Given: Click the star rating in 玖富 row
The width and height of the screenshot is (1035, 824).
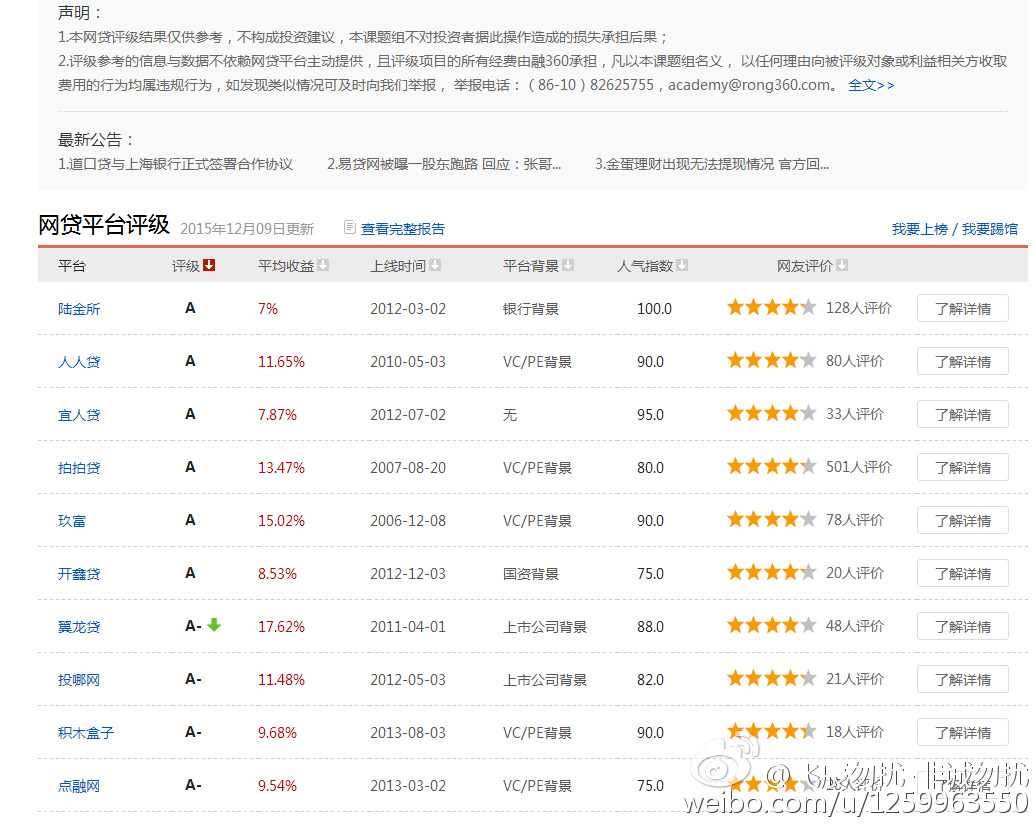Looking at the screenshot, I should (x=772, y=520).
